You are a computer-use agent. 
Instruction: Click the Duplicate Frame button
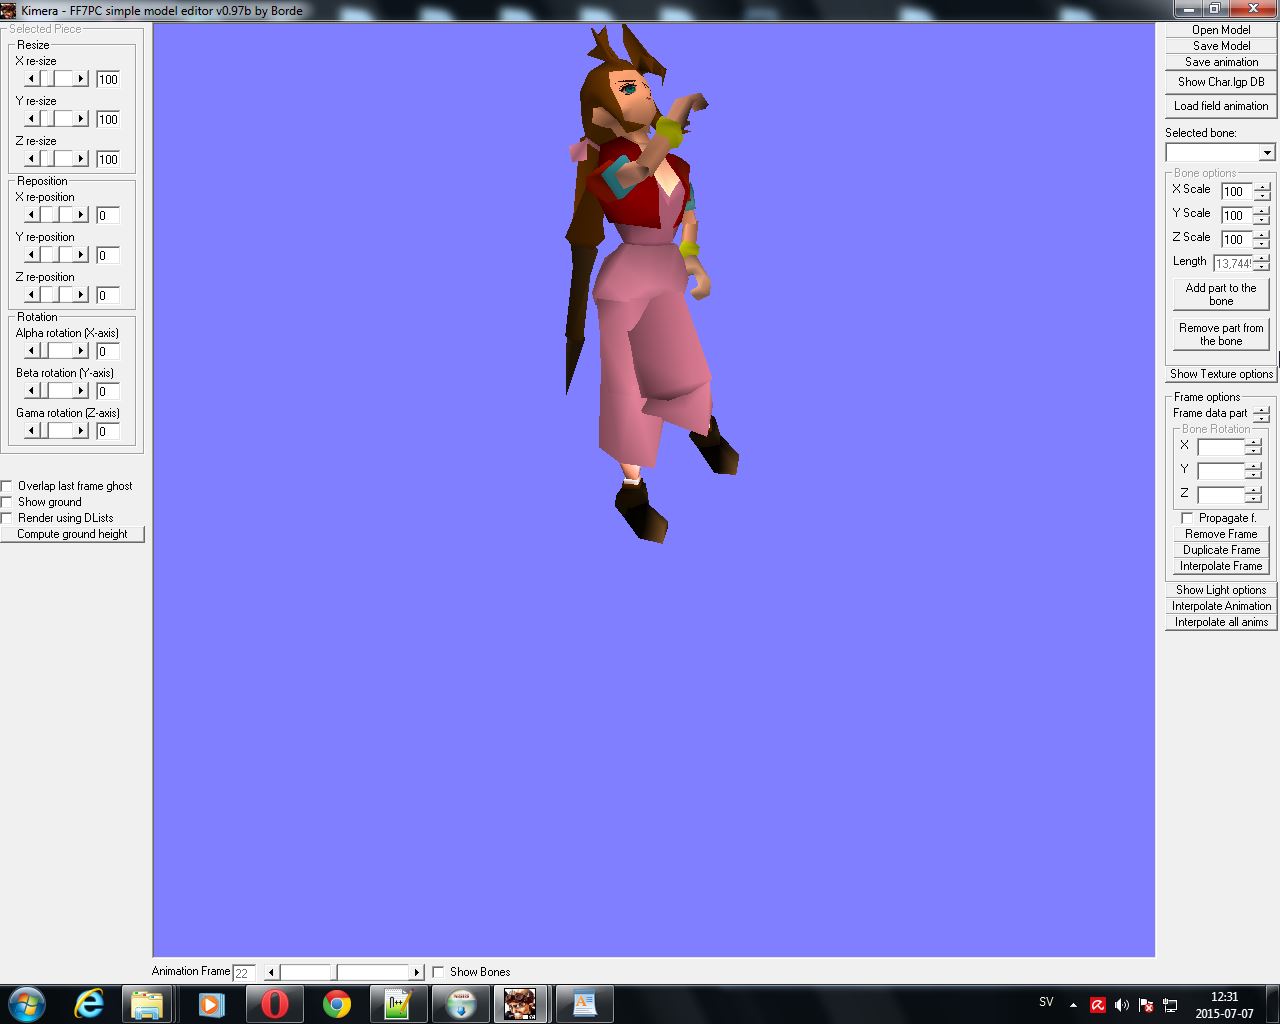pyautogui.click(x=1221, y=550)
